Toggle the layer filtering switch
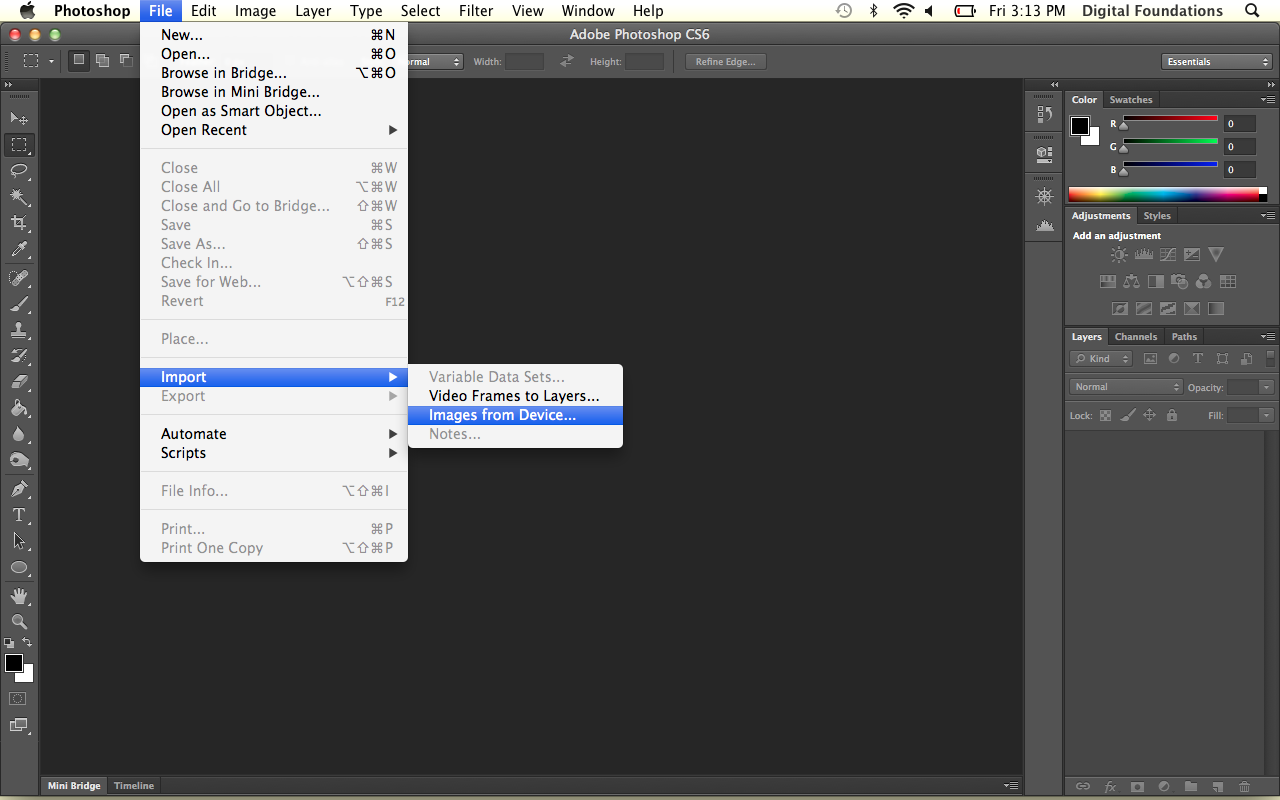Screen dimensions: 1280x800 pyautogui.click(x=1270, y=358)
